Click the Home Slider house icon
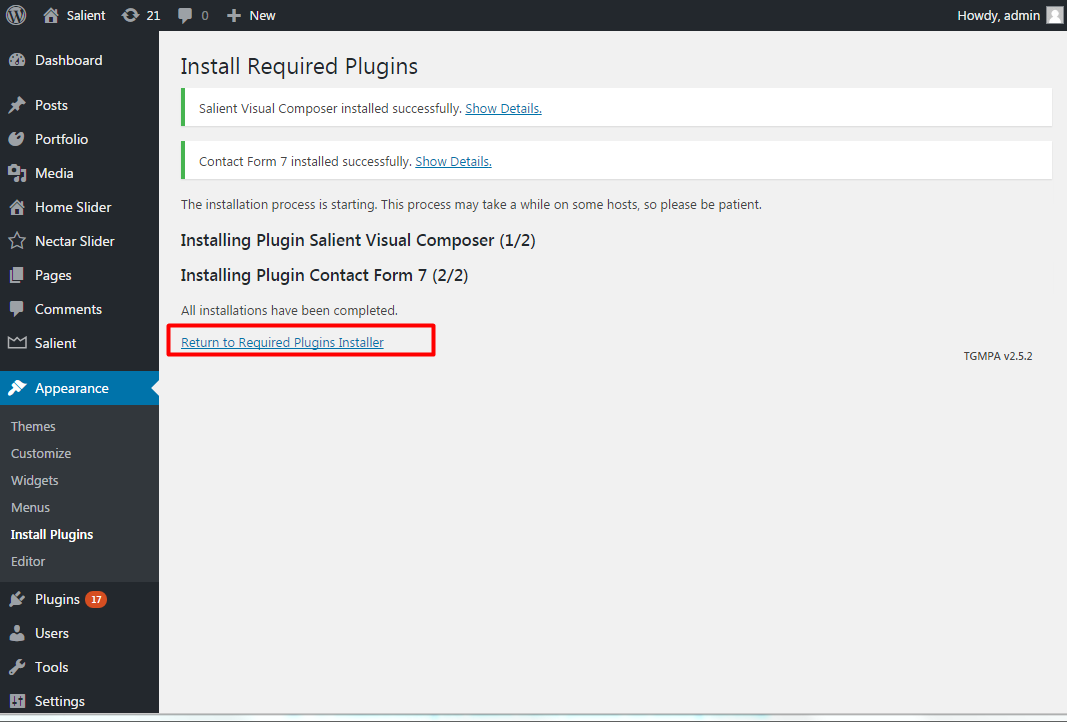The image size is (1067, 722). [17, 207]
